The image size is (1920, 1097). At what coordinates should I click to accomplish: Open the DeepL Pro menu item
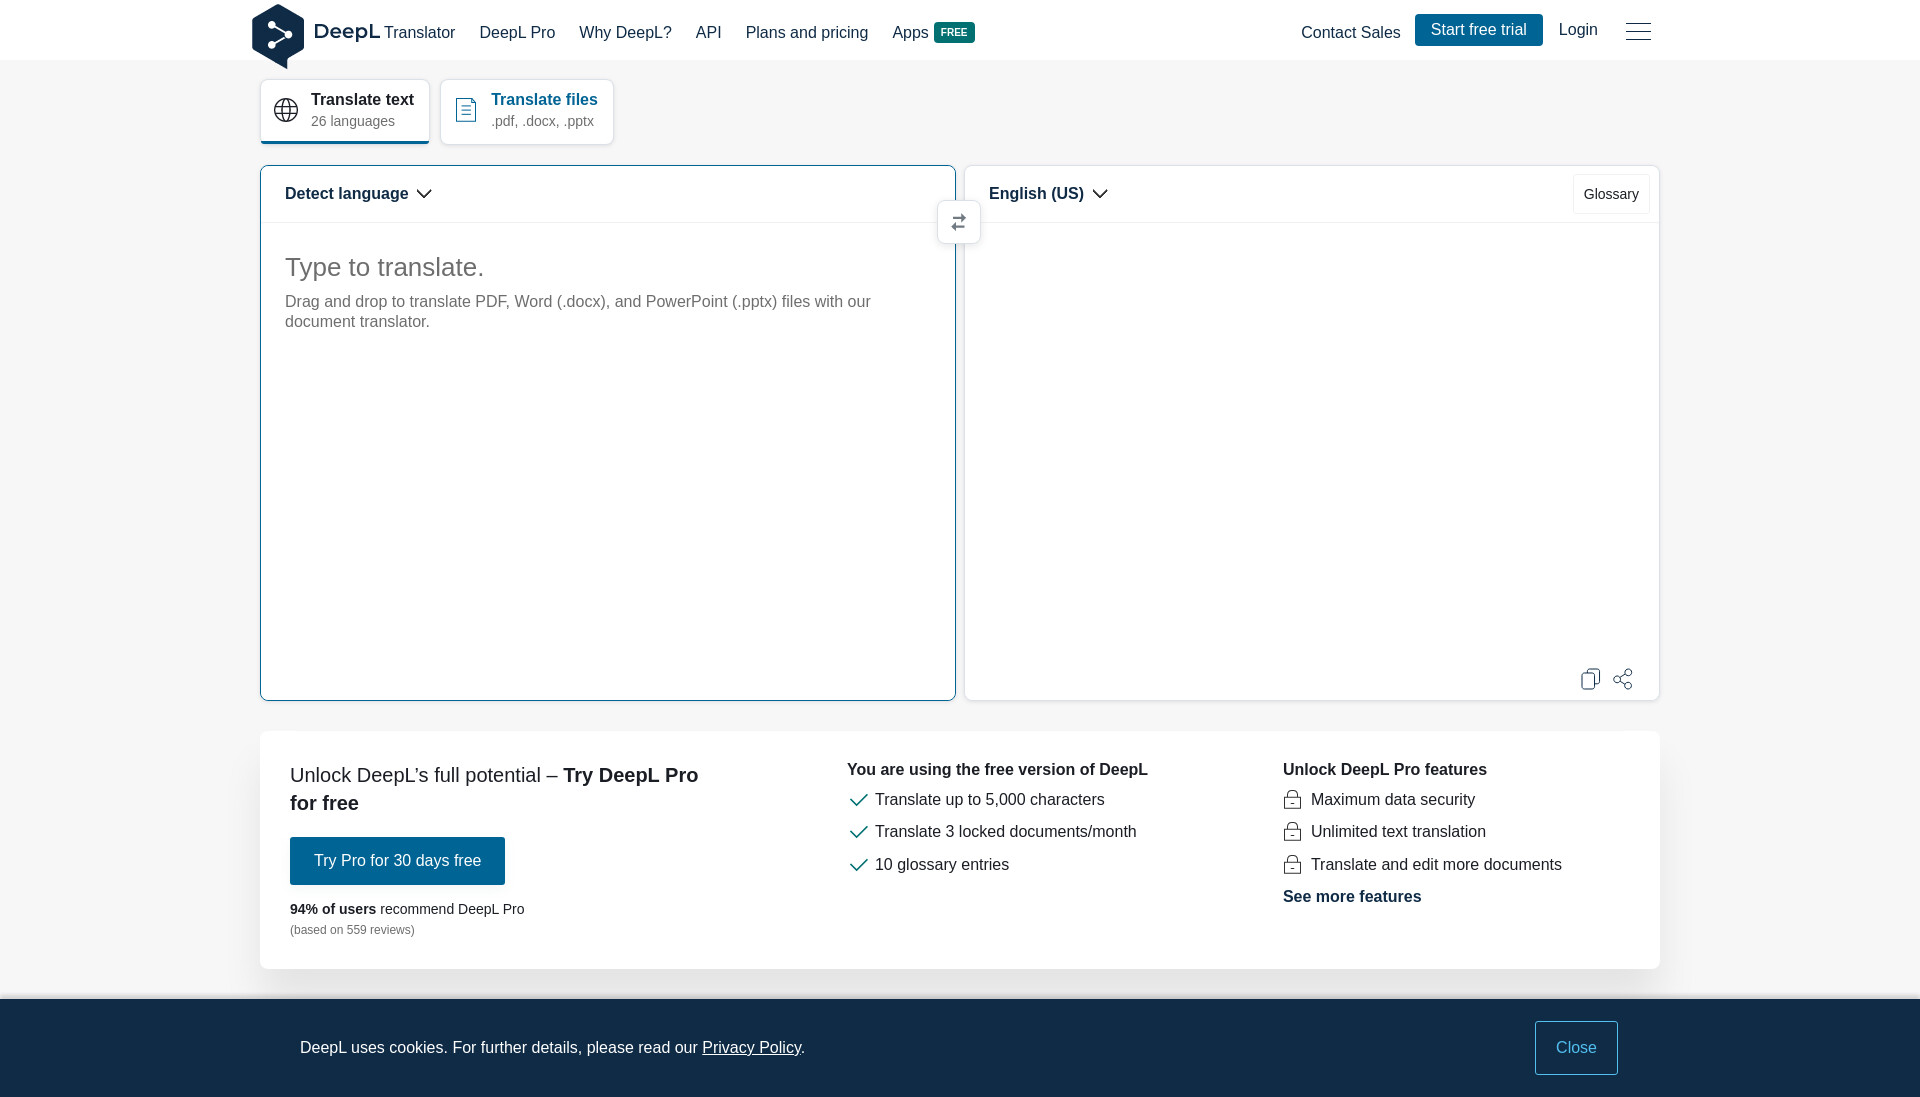(x=517, y=32)
